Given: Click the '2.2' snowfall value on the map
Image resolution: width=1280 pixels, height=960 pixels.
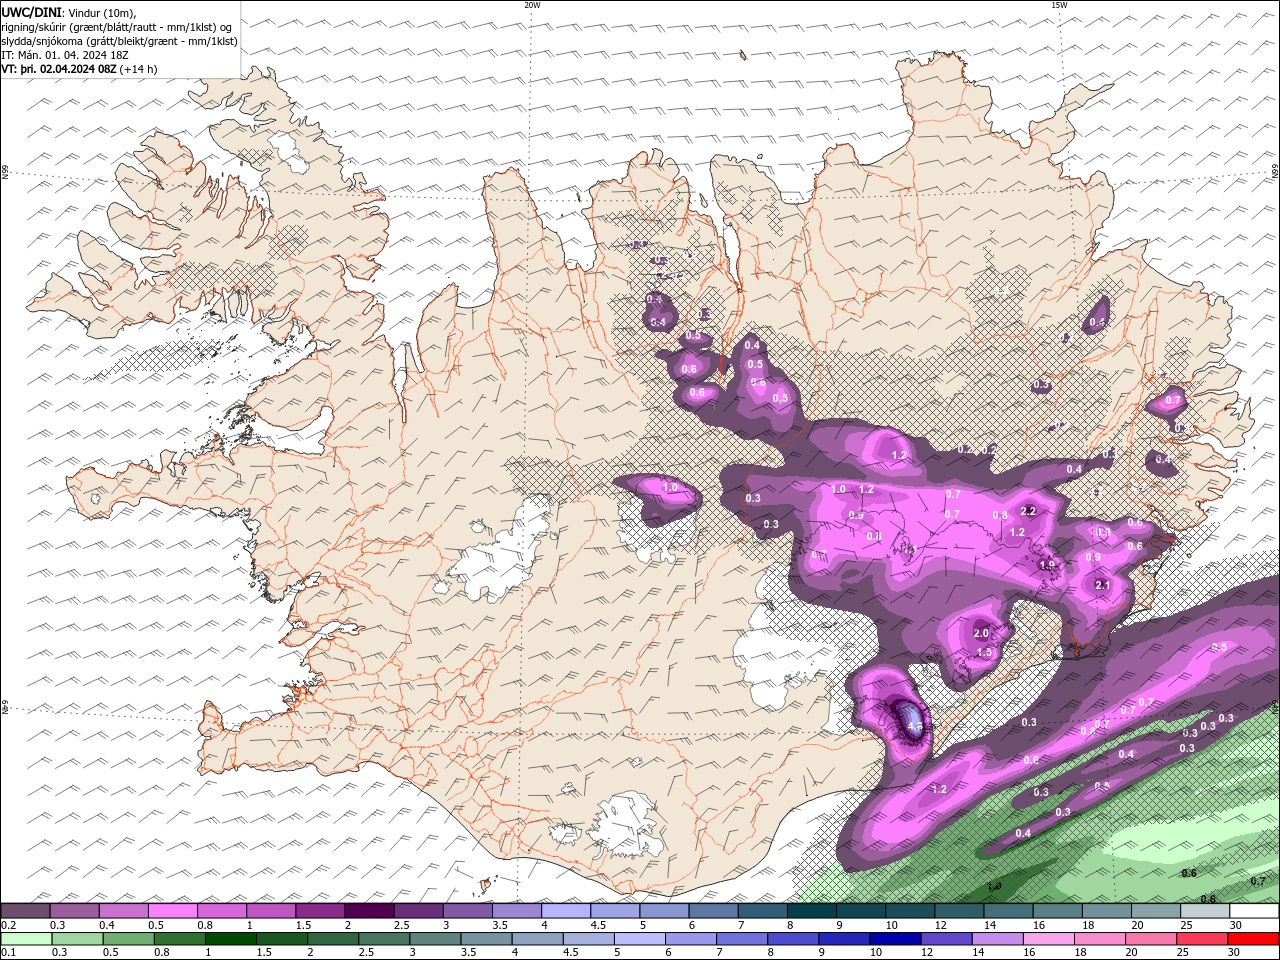Looking at the screenshot, I should click(x=1028, y=511).
